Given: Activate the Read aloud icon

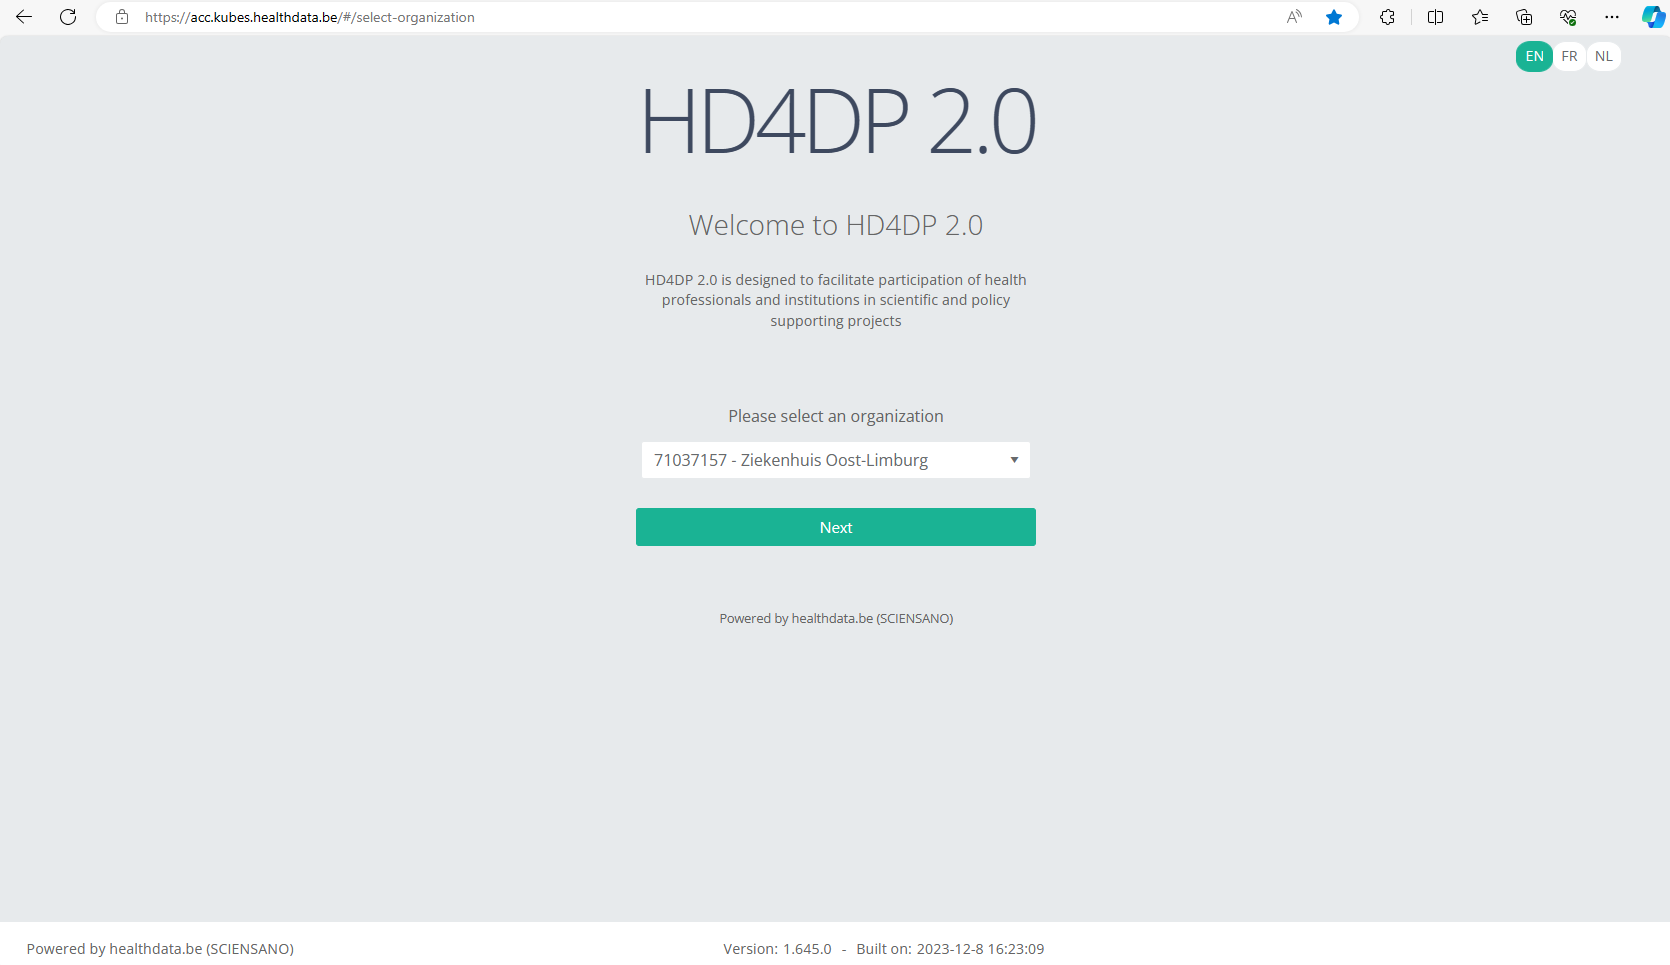Looking at the screenshot, I should click(x=1294, y=17).
